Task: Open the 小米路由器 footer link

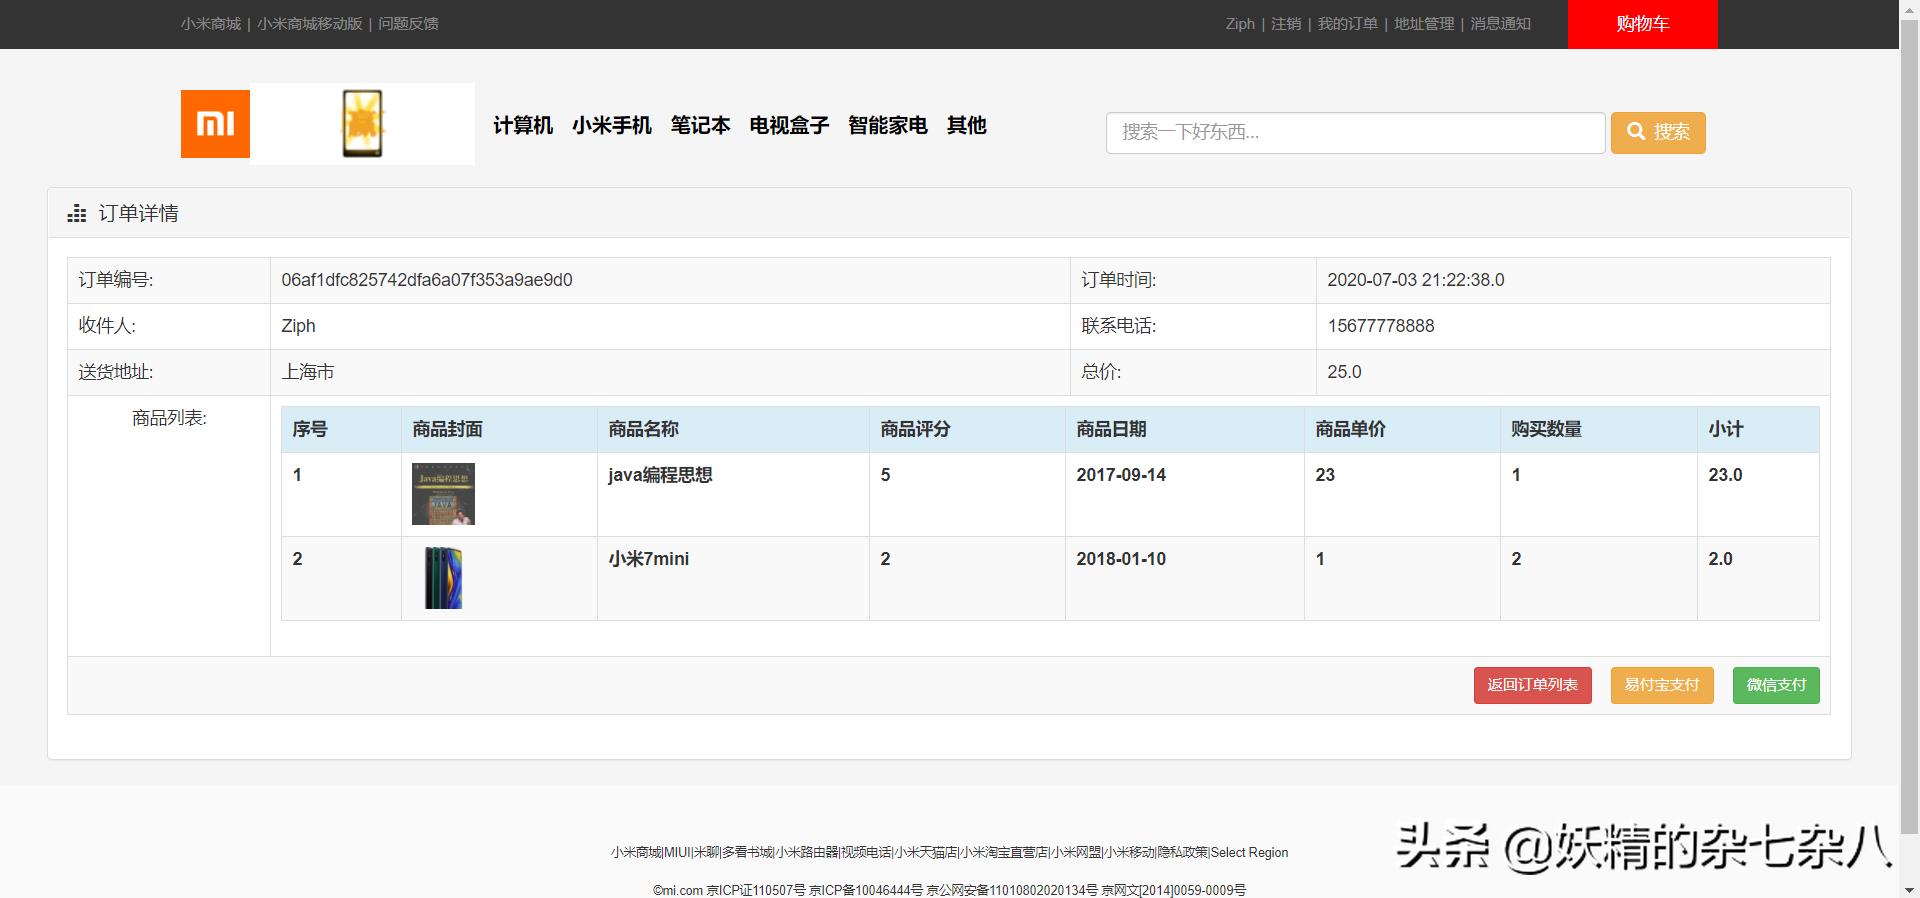Action: 807,853
